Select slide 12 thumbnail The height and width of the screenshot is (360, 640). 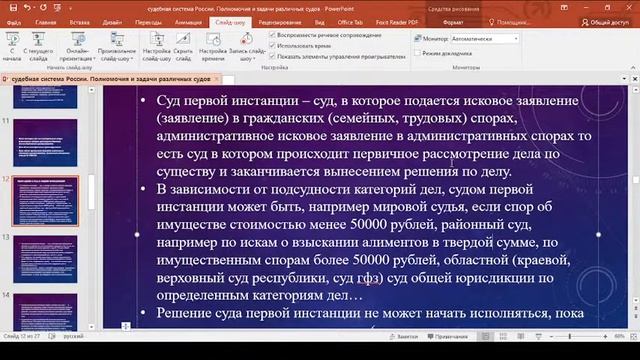[x=45, y=201]
